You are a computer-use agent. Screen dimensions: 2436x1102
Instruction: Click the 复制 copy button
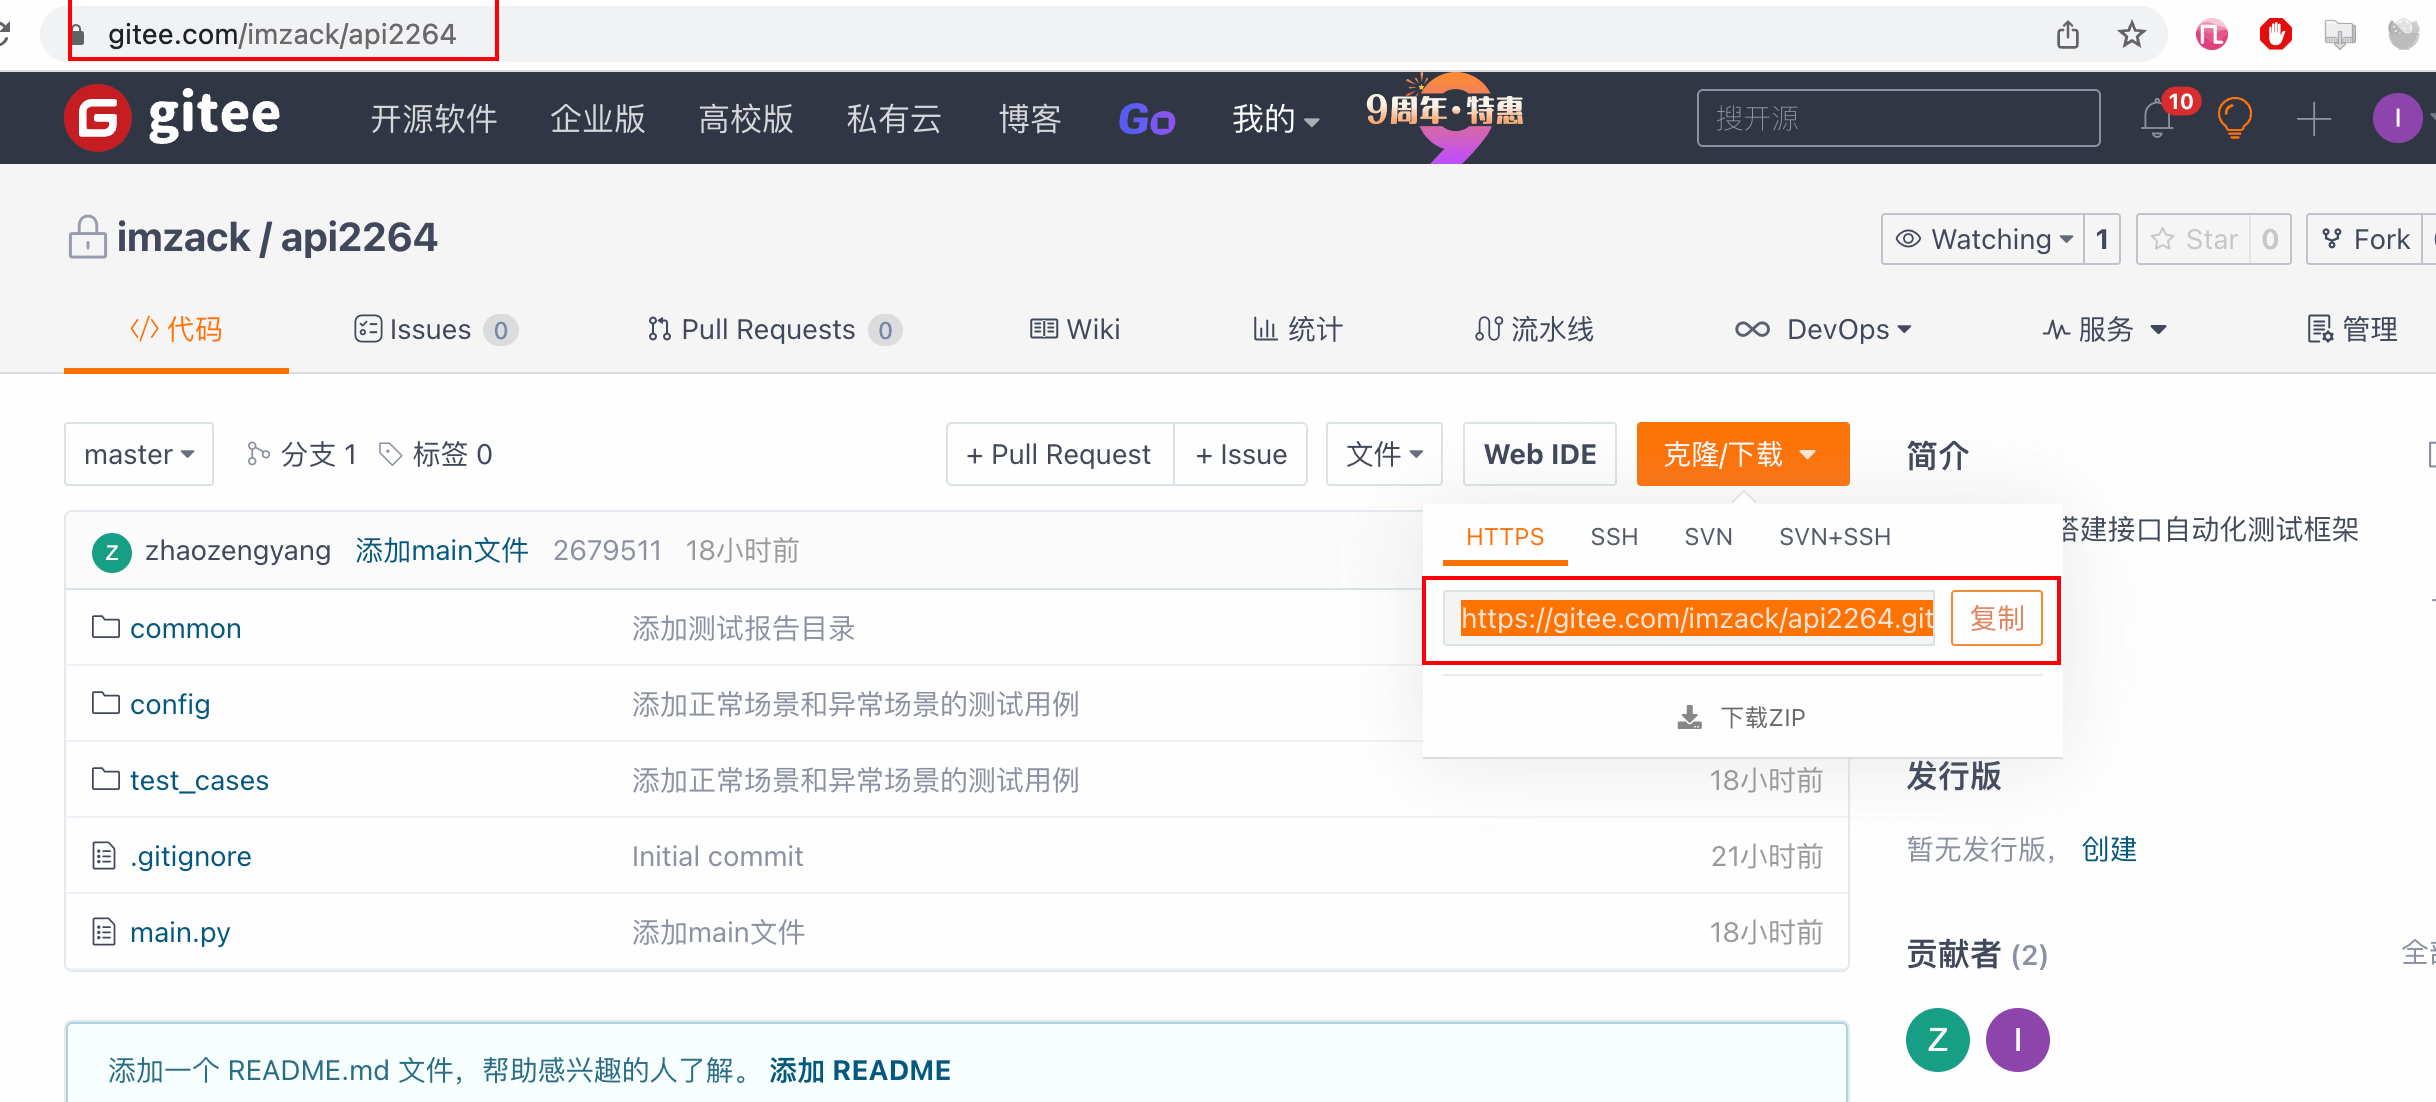[1996, 618]
